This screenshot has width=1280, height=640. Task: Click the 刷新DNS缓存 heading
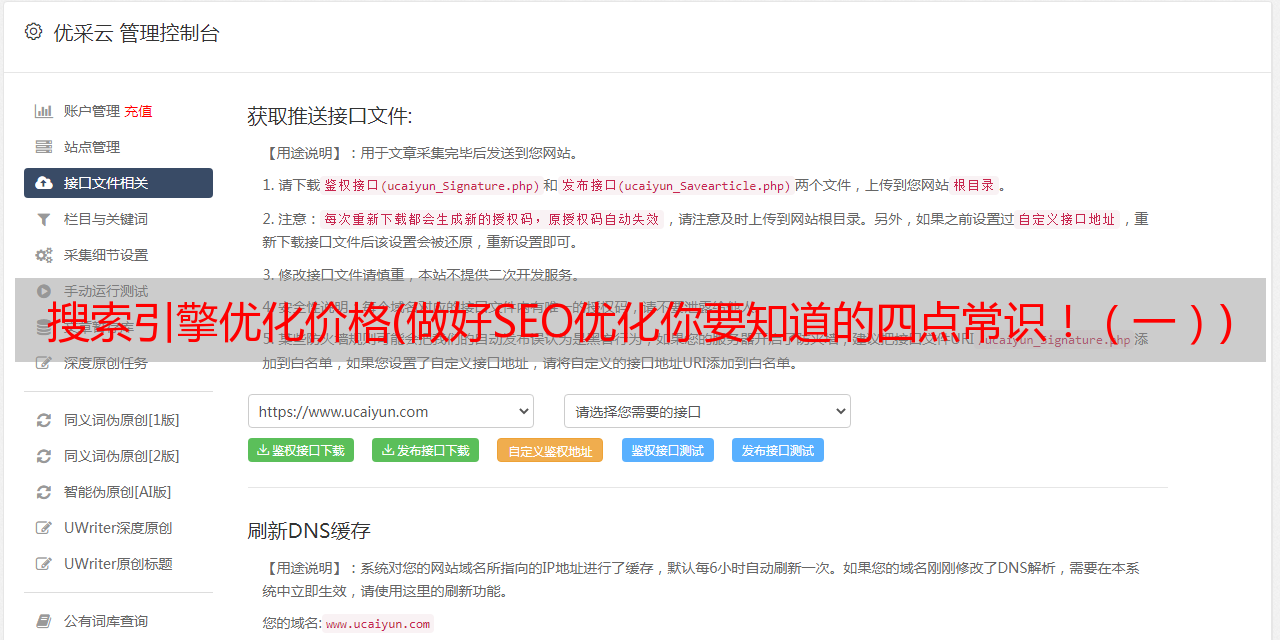[309, 531]
